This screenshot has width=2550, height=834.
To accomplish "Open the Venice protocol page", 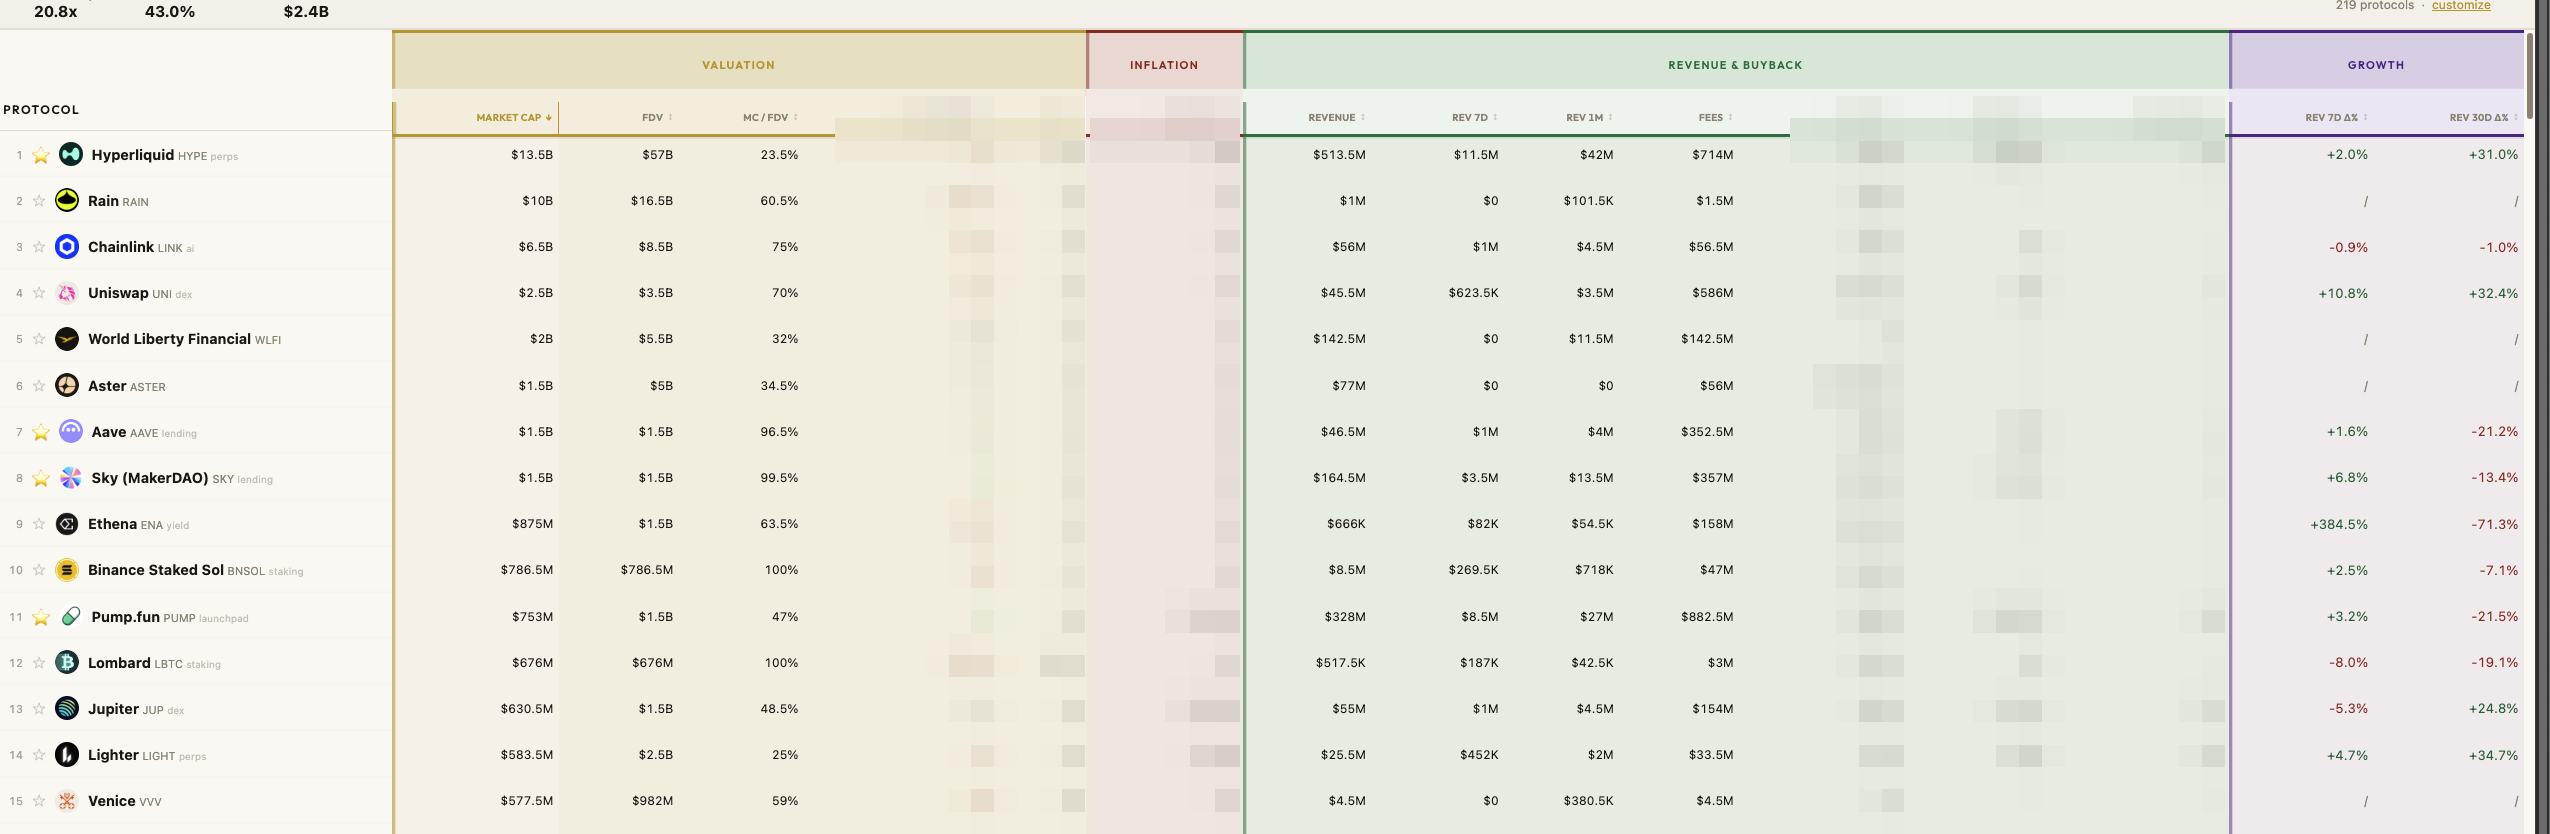I will (x=111, y=800).
